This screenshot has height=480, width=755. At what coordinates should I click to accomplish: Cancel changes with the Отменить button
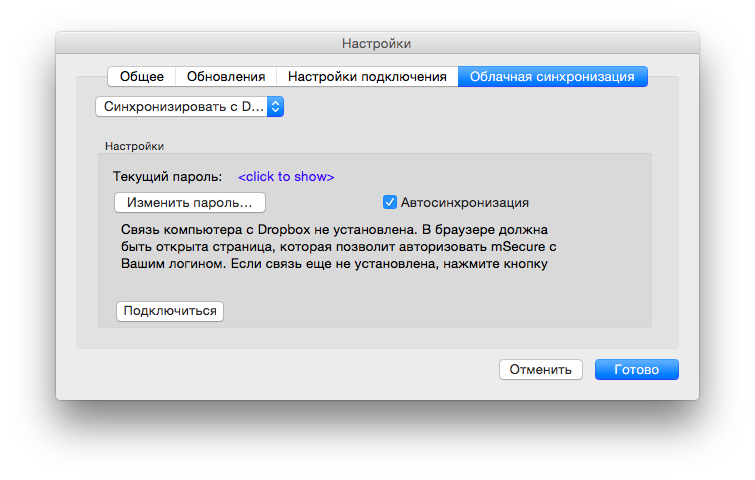click(540, 369)
